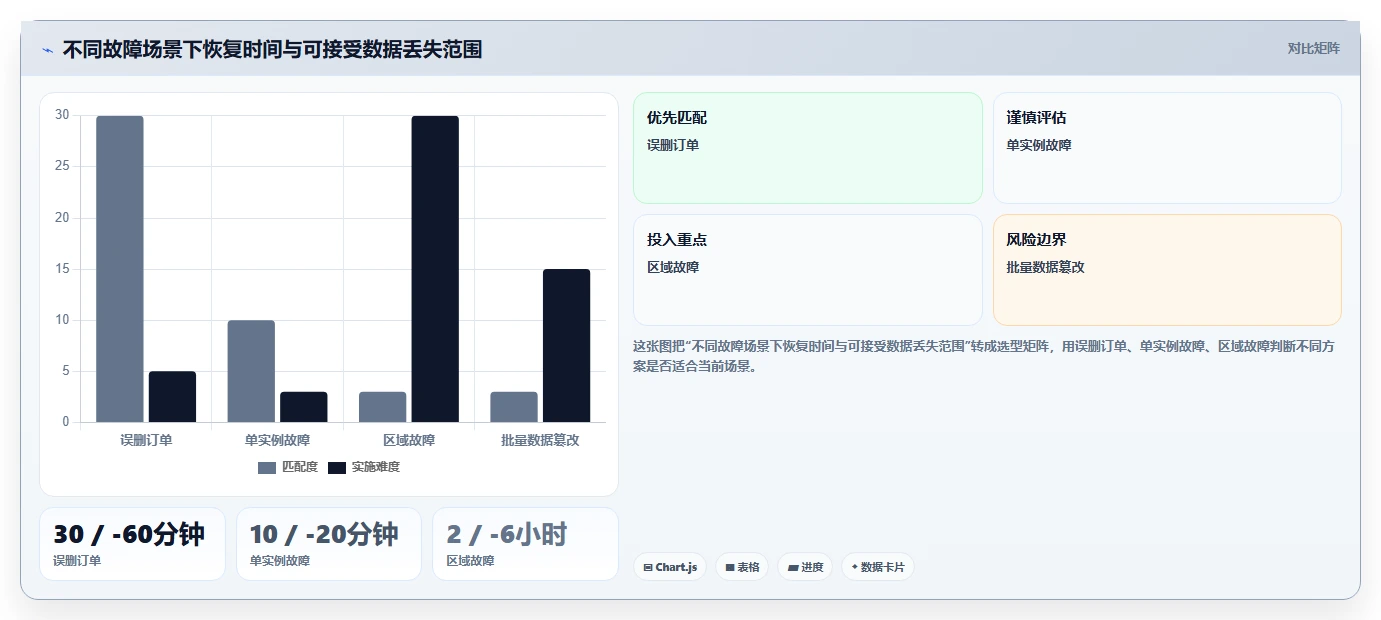Click the 进度 tag chip
Image resolution: width=1381 pixels, height=620 pixels.
[805, 567]
